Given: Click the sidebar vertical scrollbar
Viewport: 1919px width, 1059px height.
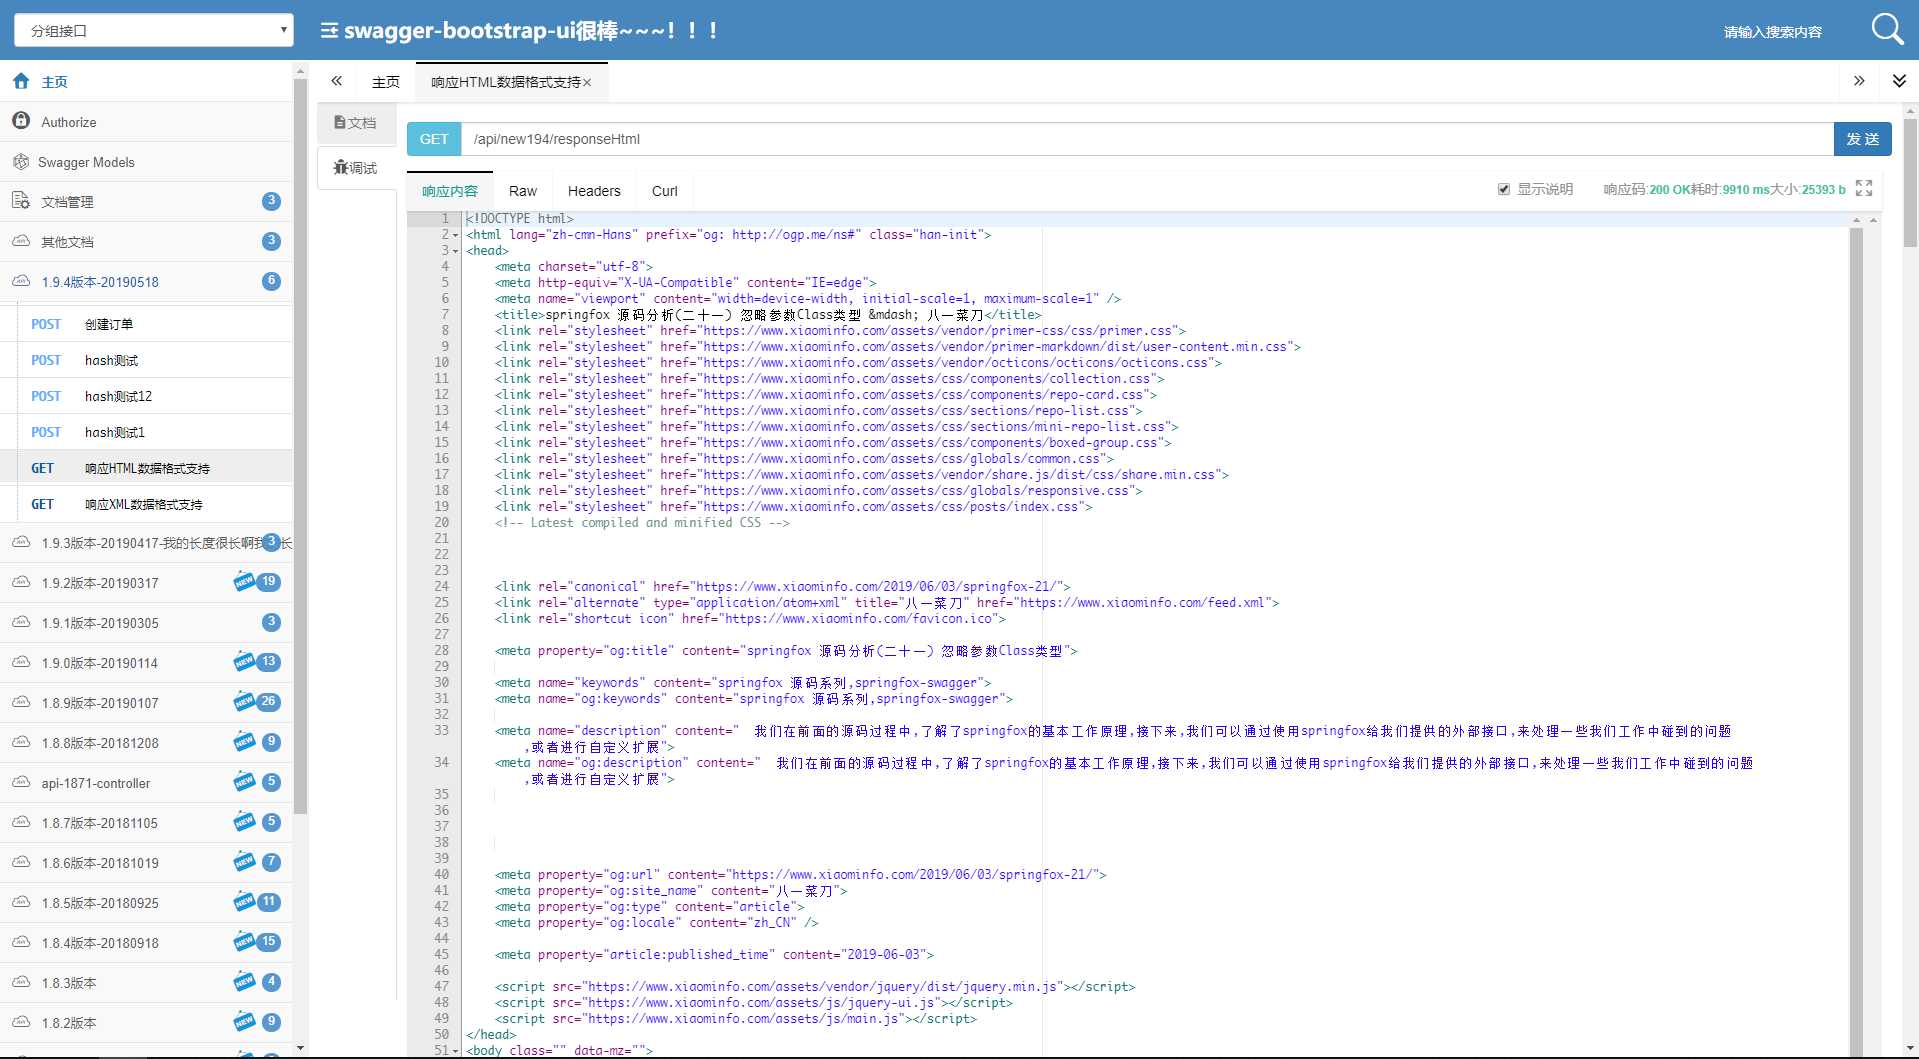Looking at the screenshot, I should pos(300,440).
